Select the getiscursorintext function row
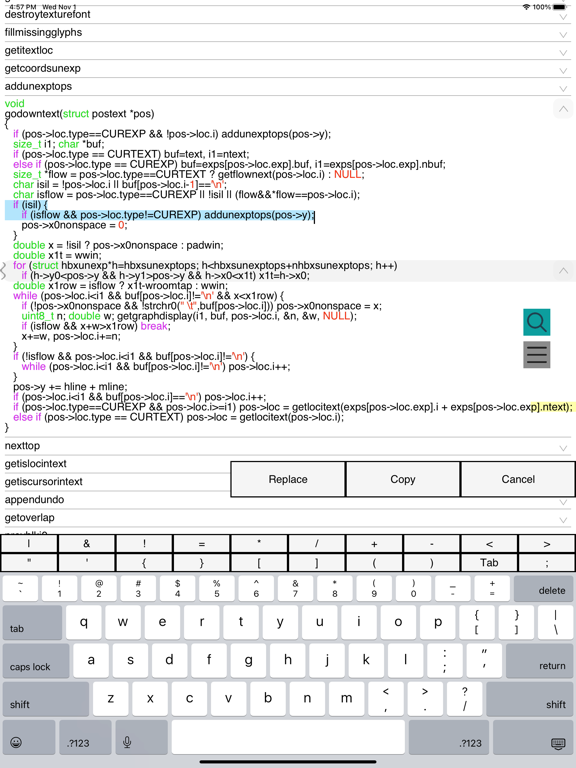Viewport: 576px width, 768px height. coord(117,482)
